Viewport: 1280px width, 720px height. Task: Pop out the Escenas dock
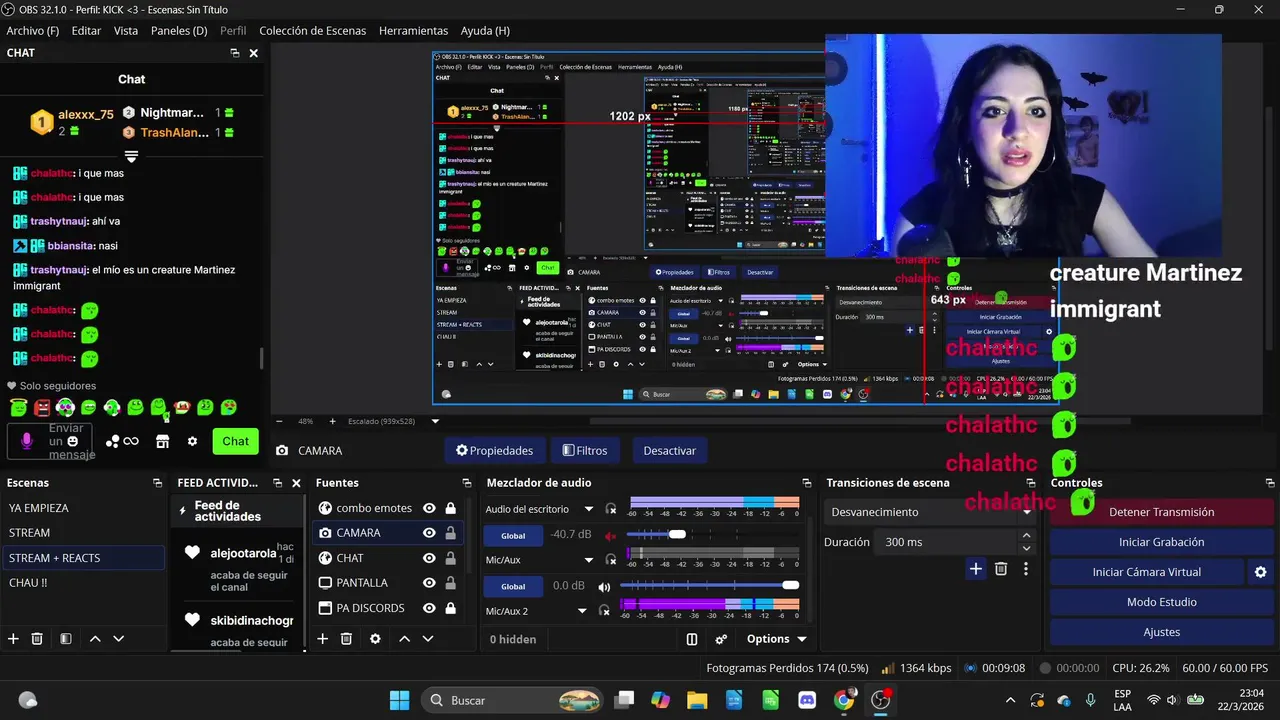pyautogui.click(x=157, y=483)
